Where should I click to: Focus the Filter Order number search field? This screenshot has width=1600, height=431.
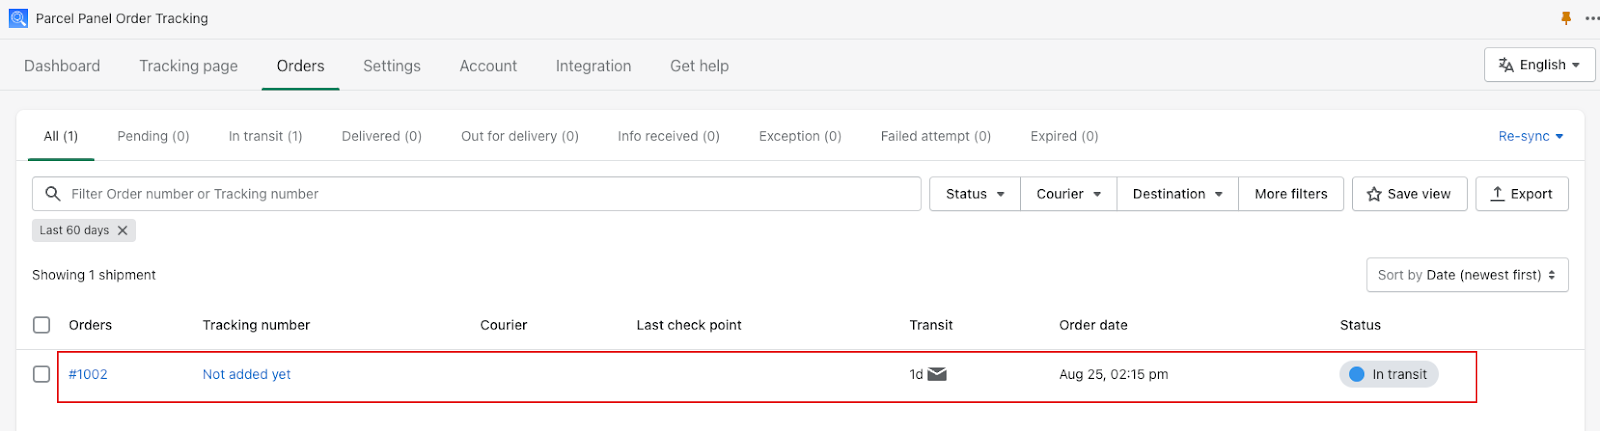point(476,194)
